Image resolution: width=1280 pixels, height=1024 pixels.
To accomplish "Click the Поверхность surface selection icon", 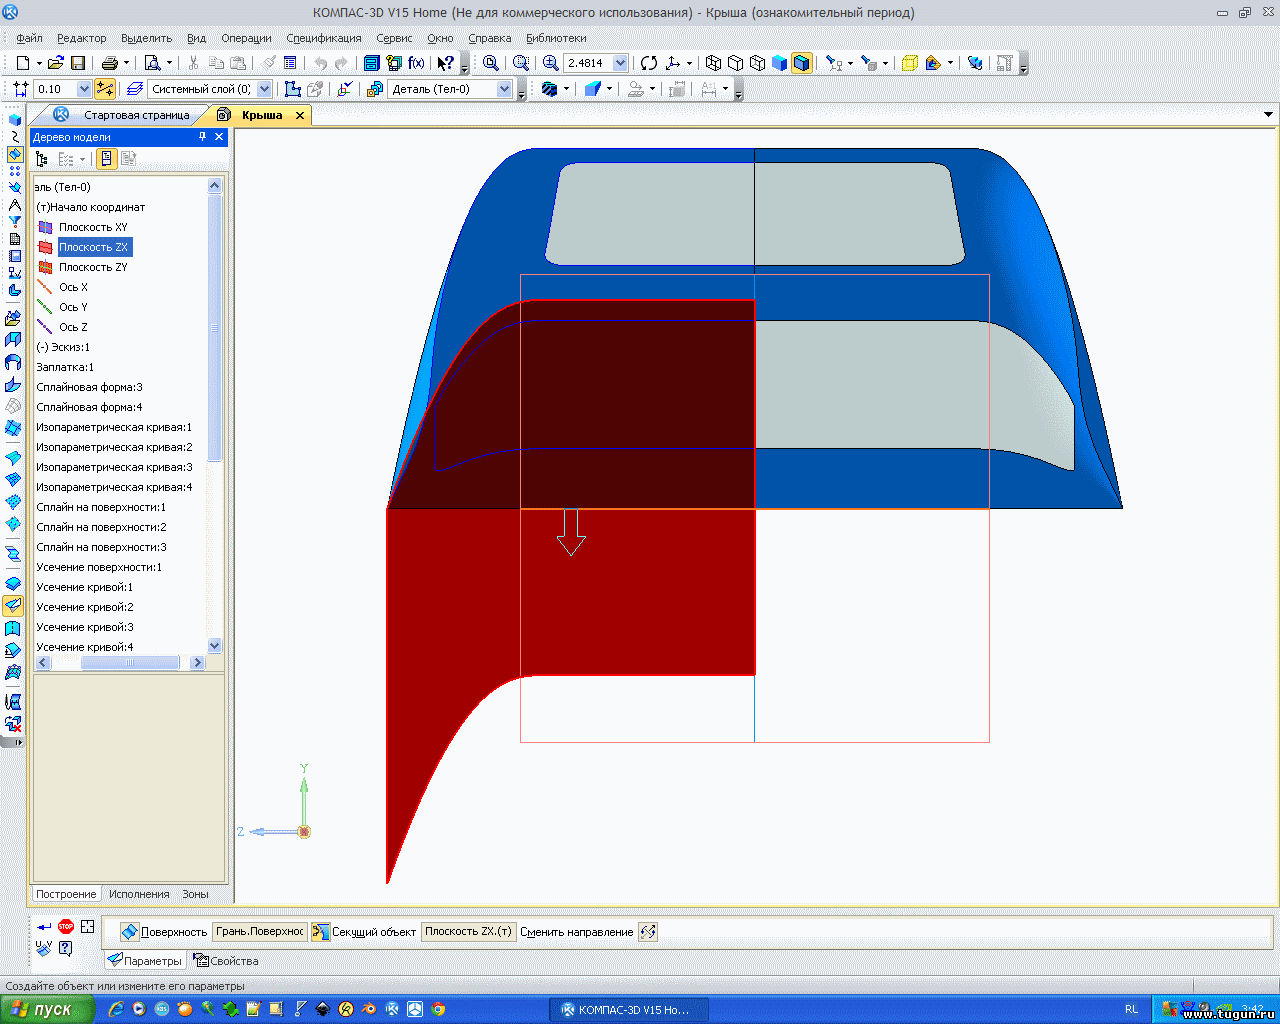I will click(x=130, y=932).
